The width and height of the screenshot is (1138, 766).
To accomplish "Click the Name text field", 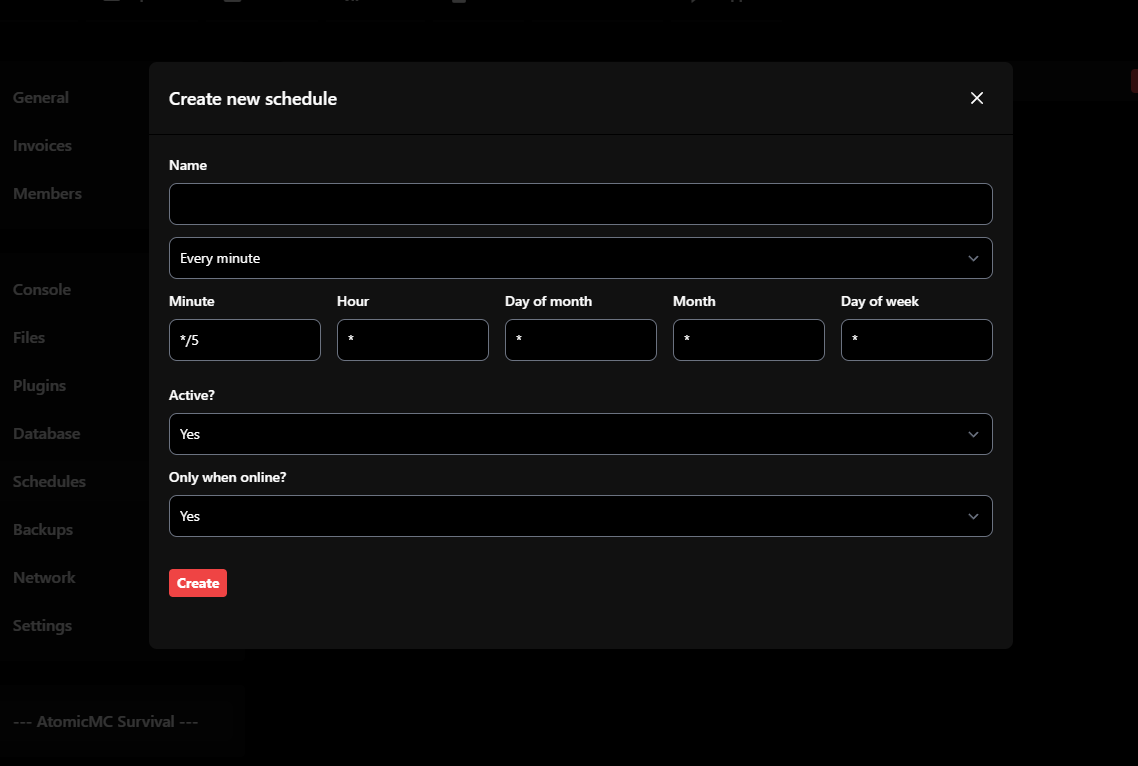I will [x=580, y=204].
